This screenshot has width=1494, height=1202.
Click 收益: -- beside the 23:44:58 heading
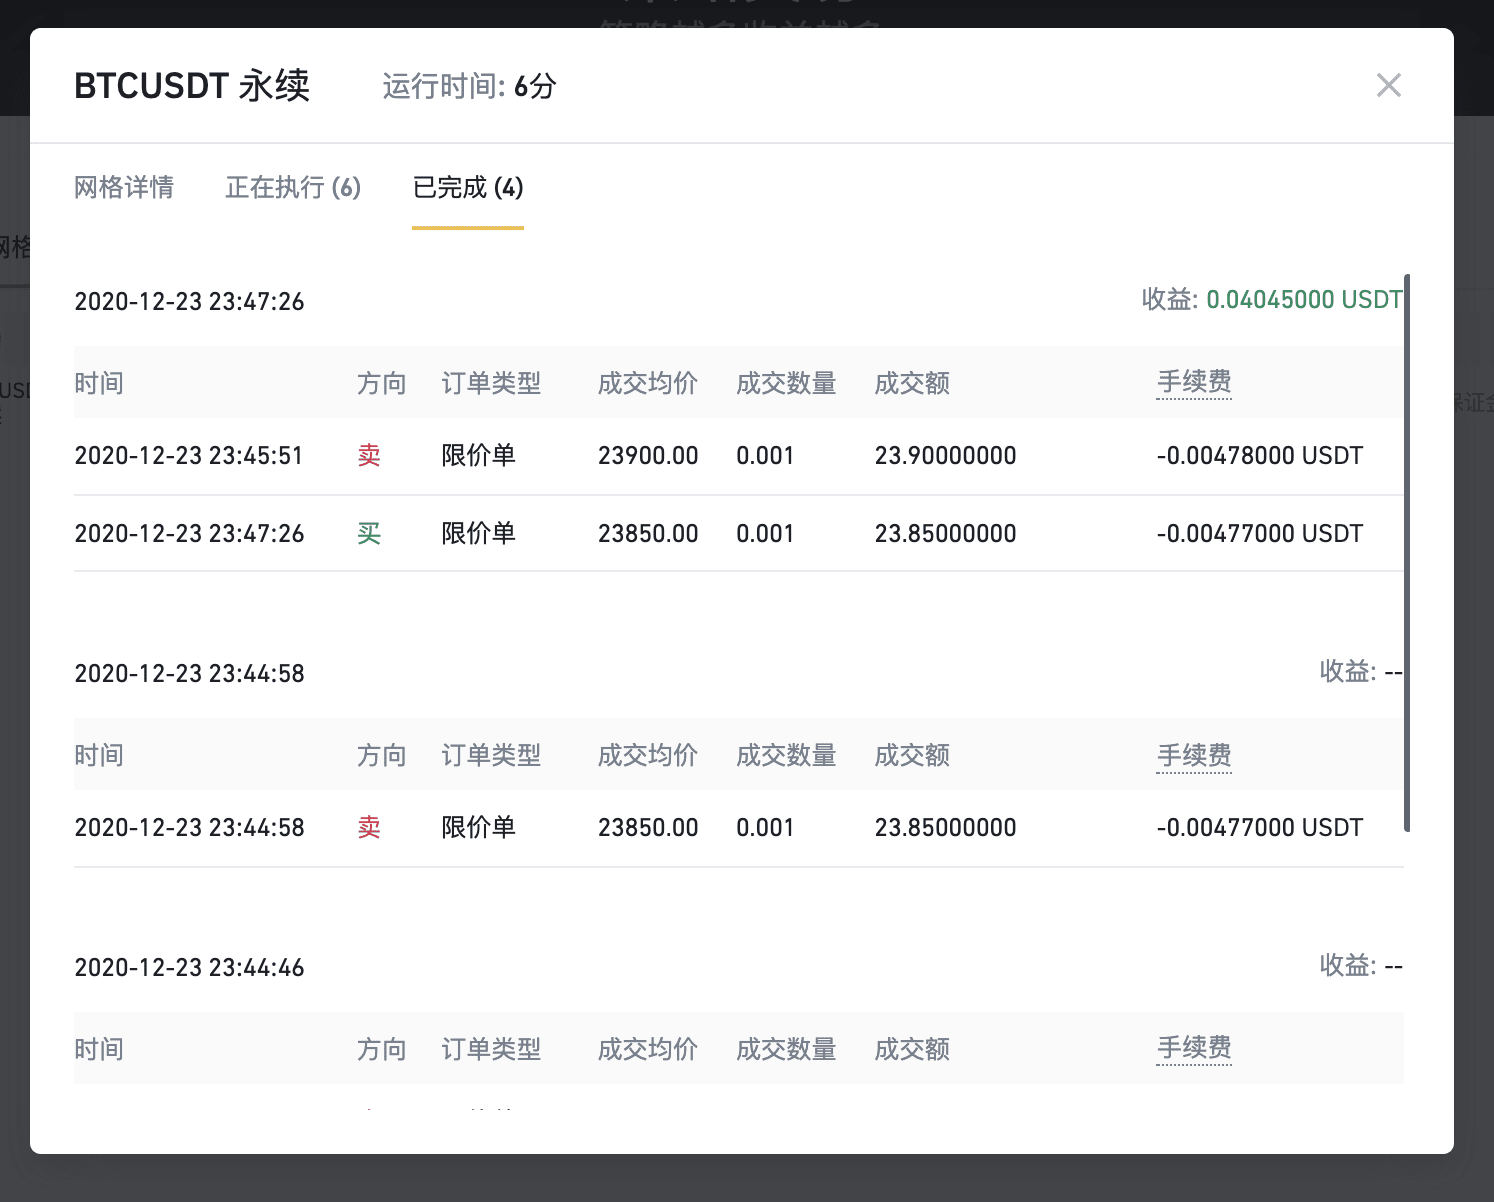[x=1361, y=671]
